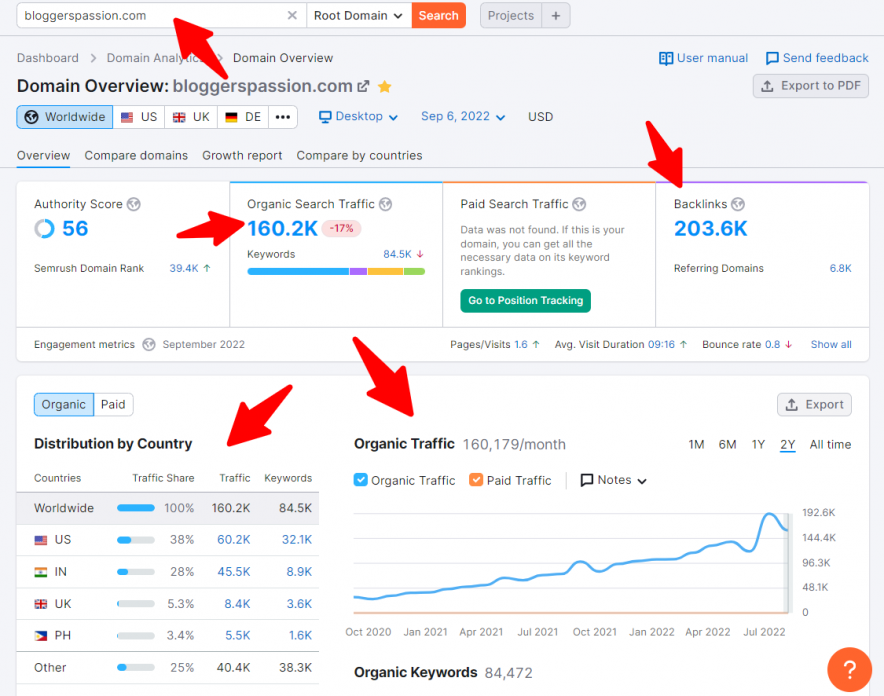
Task: Click the orange Search button
Action: pos(439,15)
